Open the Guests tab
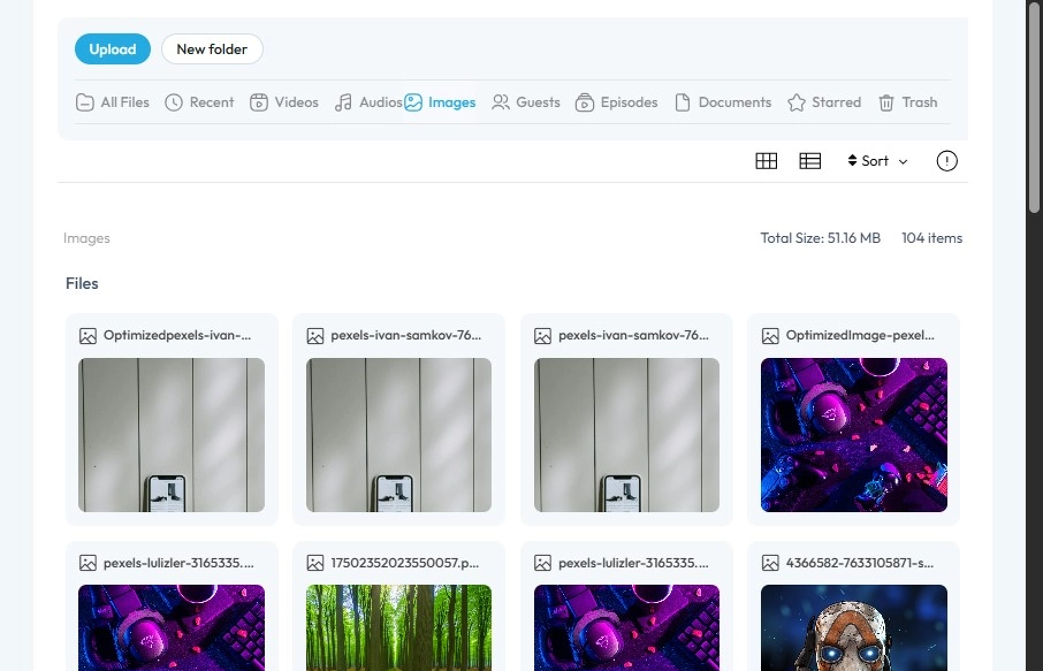 click(525, 102)
